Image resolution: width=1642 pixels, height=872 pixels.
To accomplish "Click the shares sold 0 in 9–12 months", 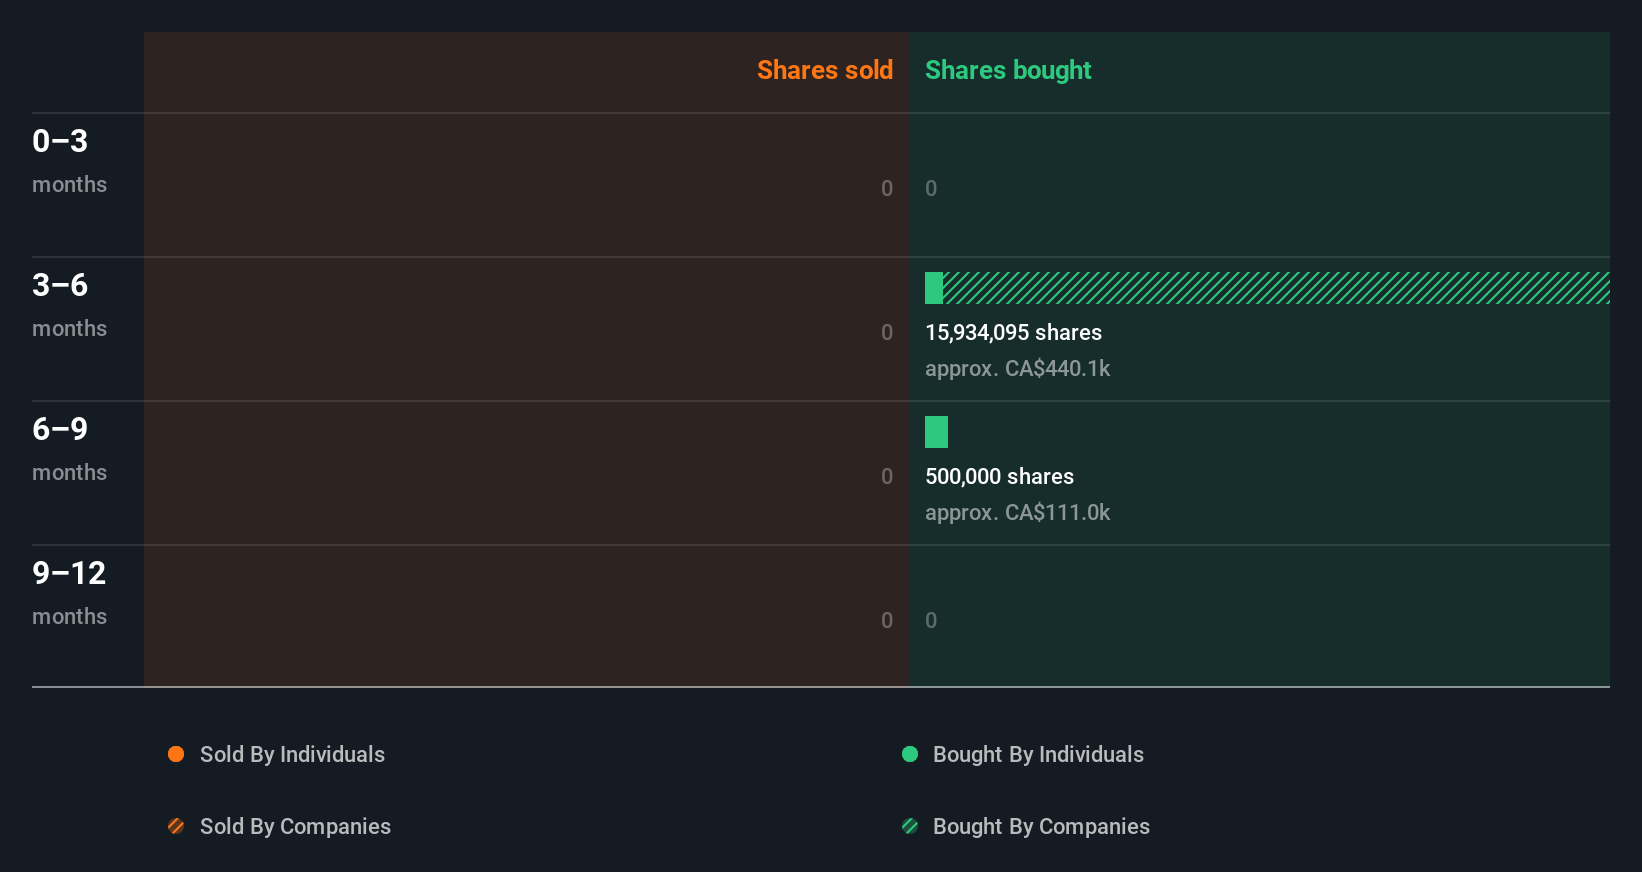I will [x=887, y=620].
